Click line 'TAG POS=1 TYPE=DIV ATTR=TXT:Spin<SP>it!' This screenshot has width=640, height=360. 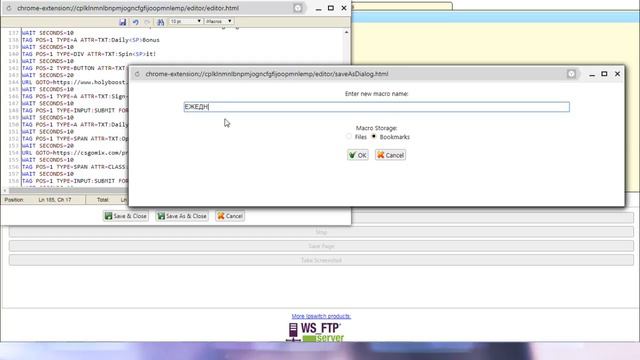89,54
